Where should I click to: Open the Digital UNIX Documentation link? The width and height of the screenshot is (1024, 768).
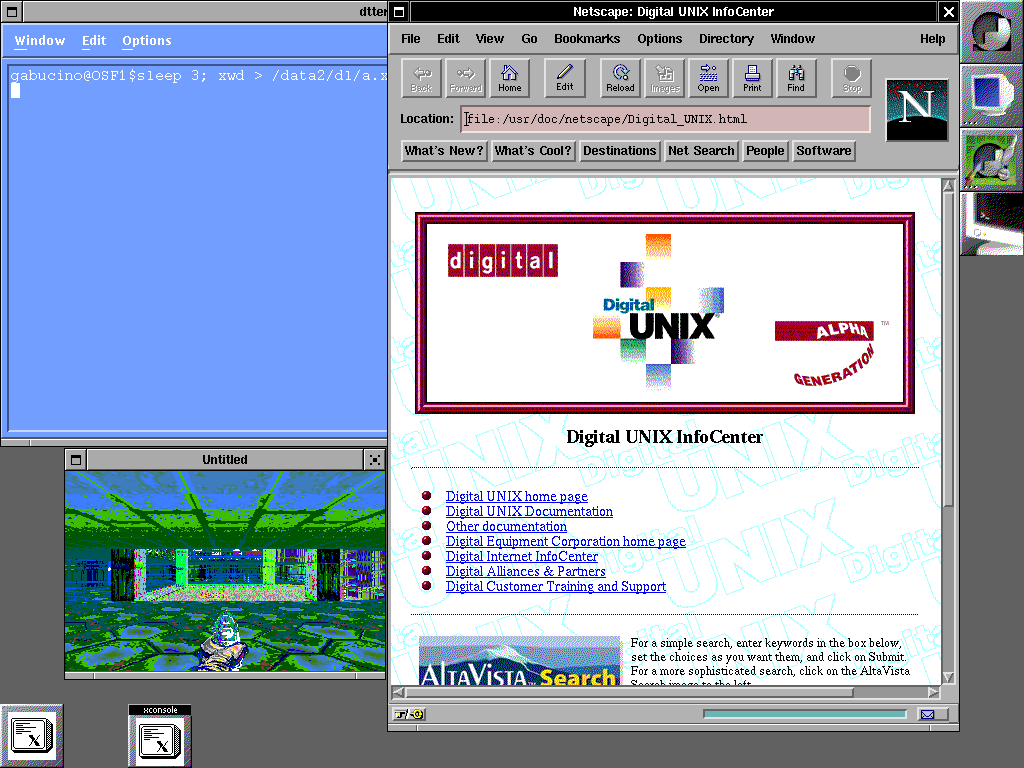point(529,511)
